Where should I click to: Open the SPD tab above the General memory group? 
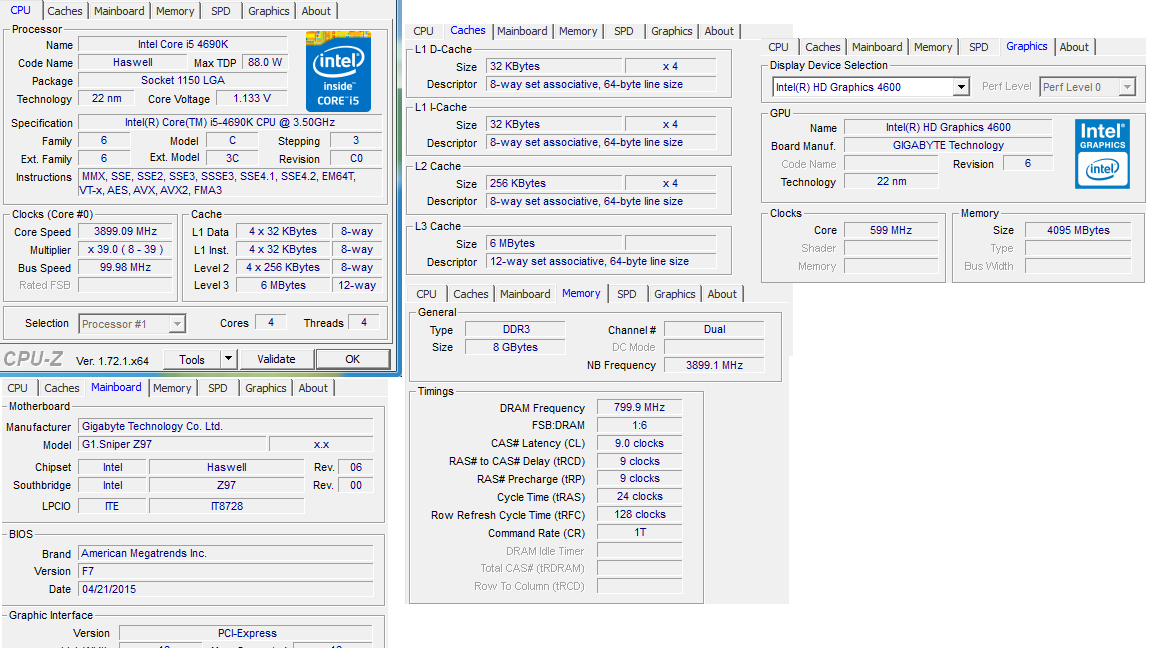626,294
